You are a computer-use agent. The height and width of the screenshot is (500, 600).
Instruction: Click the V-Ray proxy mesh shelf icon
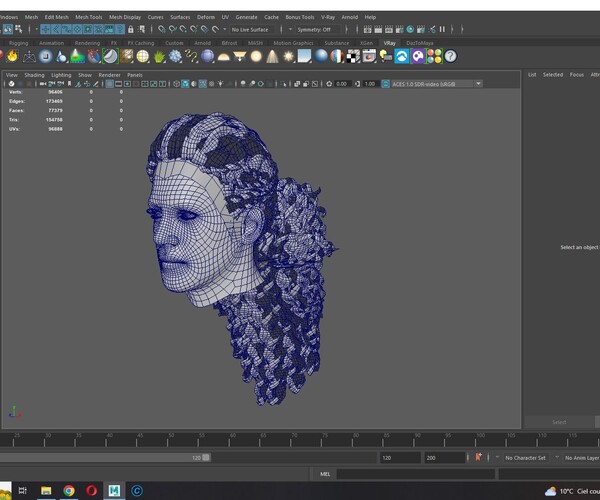pos(29,57)
